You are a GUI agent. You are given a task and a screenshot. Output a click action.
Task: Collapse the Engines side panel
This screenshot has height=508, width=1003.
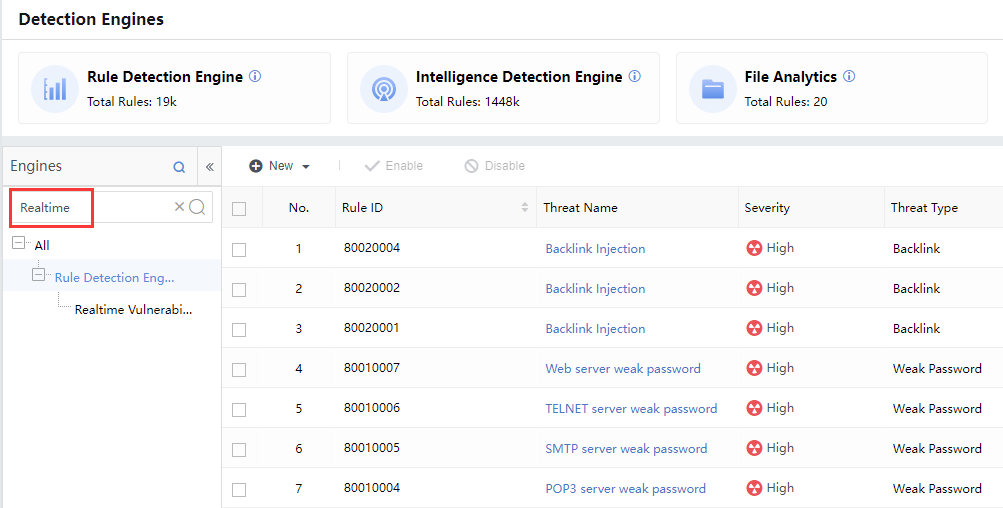click(x=210, y=167)
